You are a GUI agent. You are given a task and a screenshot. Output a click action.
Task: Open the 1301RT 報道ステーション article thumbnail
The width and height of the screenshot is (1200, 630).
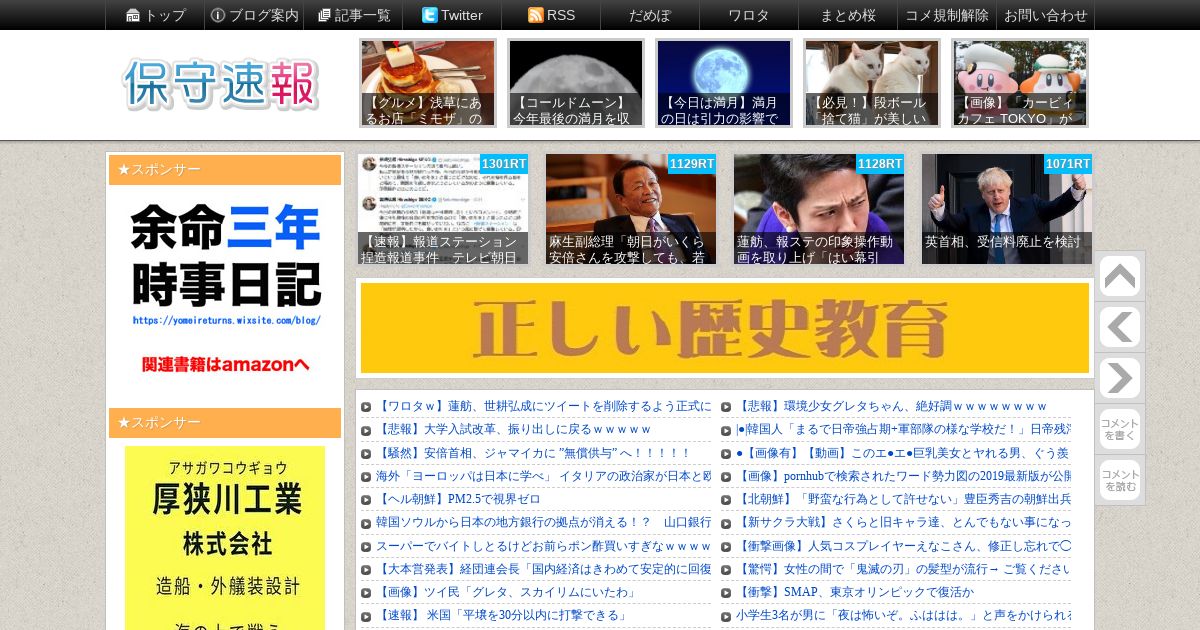[443, 209]
